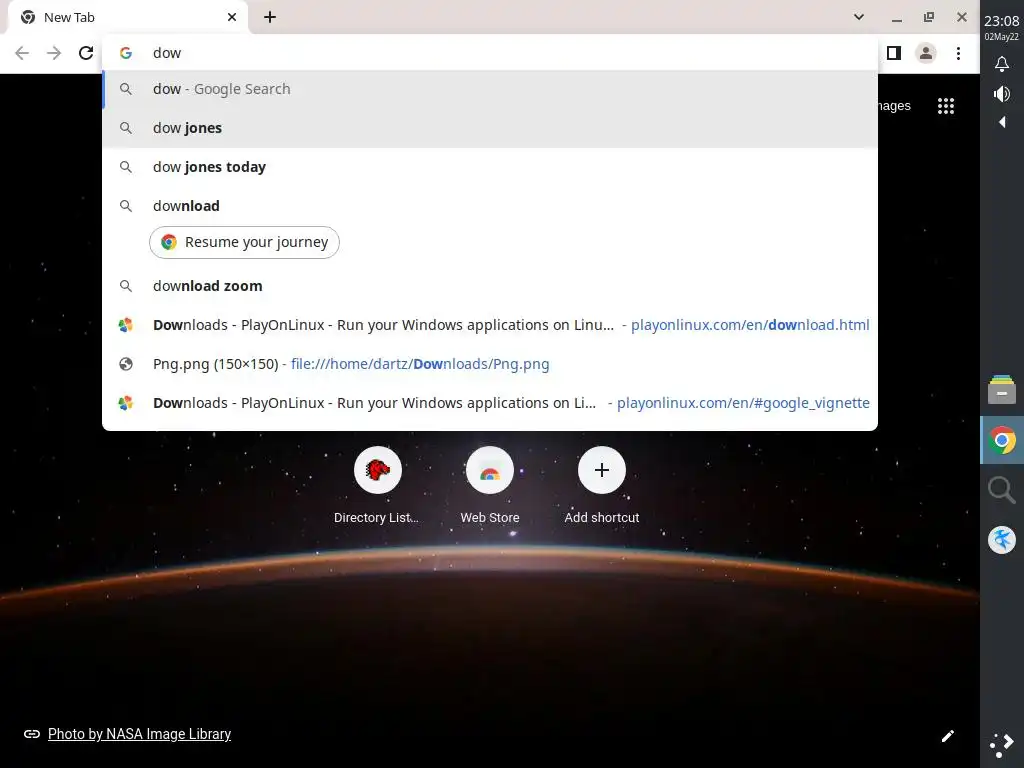Open Directory List shortcut
The height and width of the screenshot is (768, 1024).
[377, 486]
